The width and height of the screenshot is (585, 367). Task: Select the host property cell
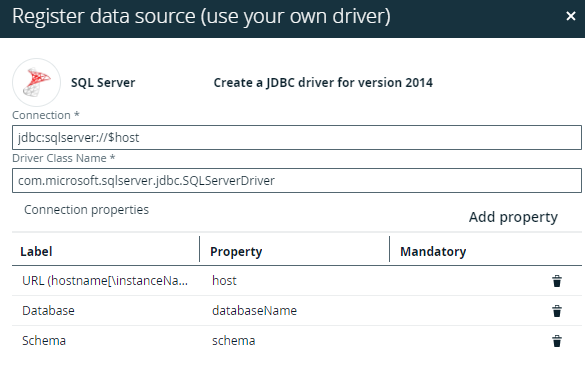click(224, 280)
